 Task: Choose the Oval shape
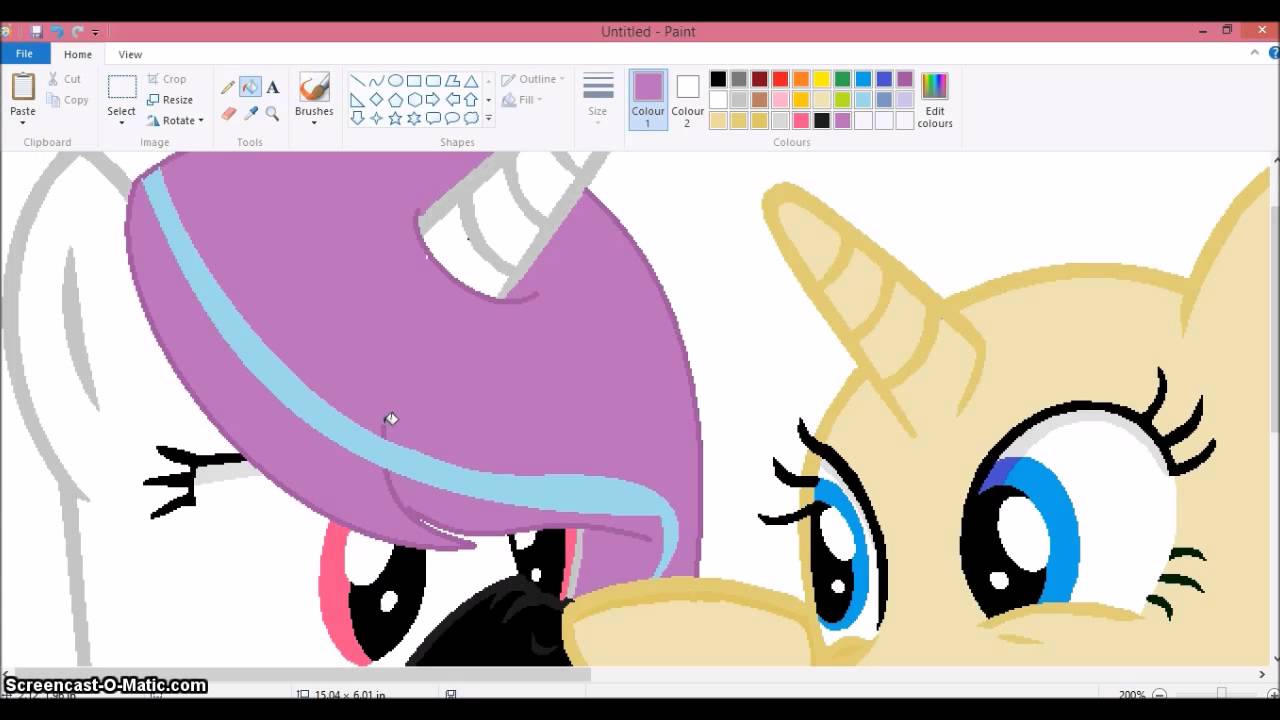(x=395, y=81)
